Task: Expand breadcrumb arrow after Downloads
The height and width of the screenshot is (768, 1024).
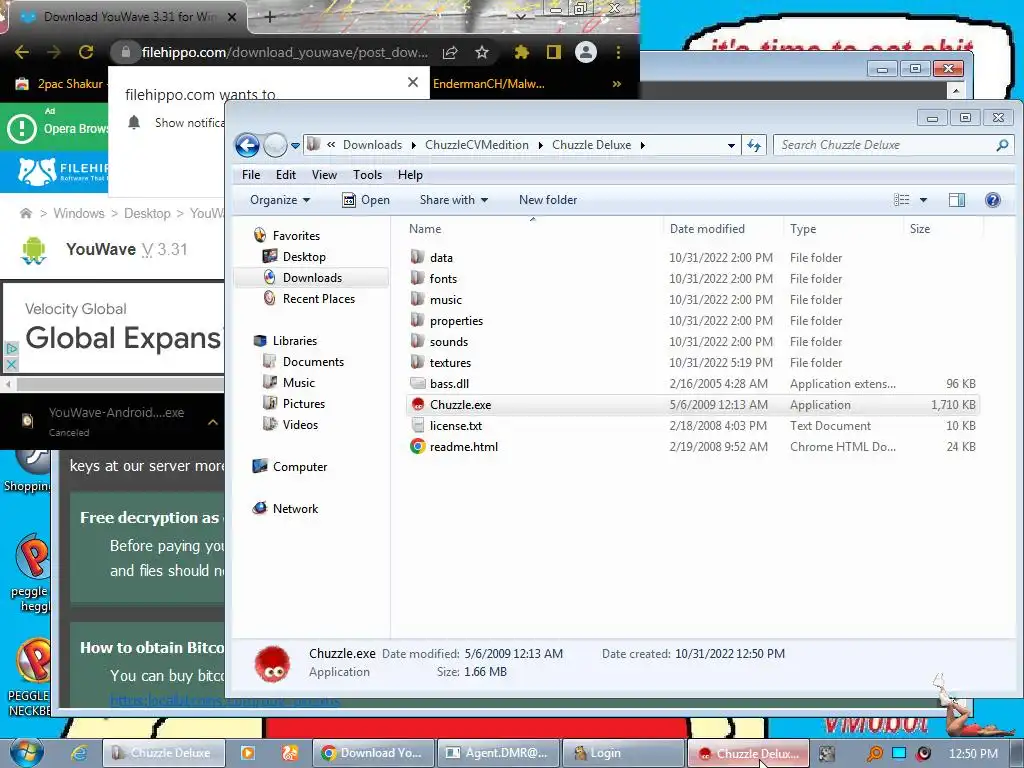Action: click(x=413, y=145)
